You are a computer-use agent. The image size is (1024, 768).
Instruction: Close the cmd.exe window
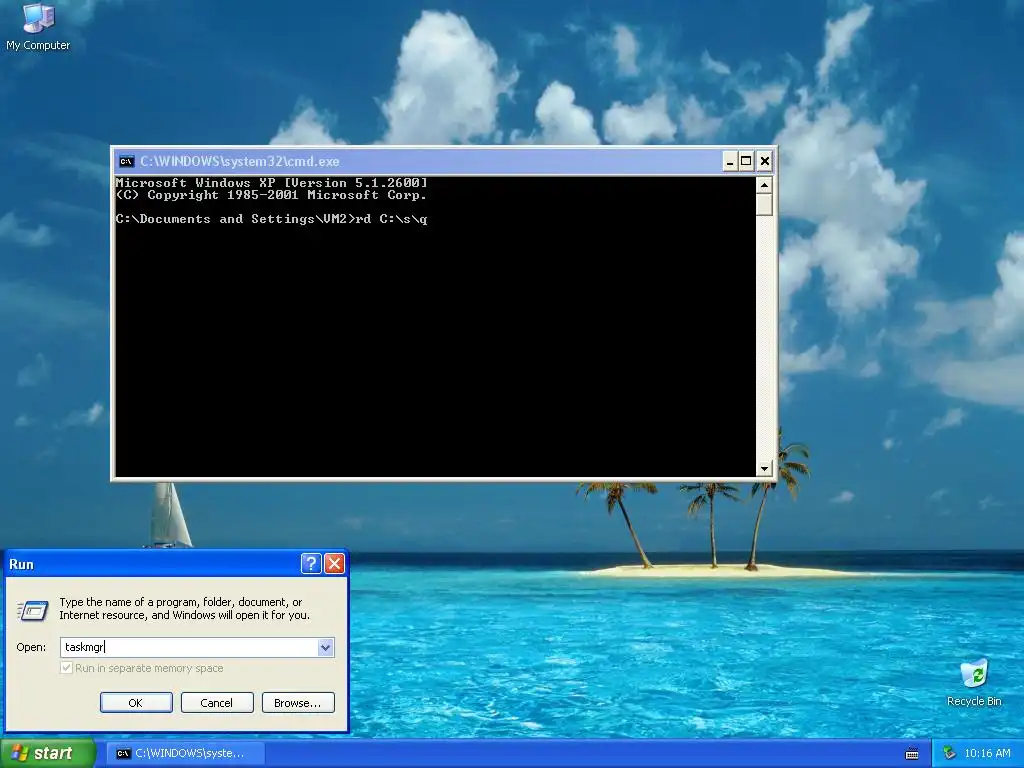(x=765, y=161)
